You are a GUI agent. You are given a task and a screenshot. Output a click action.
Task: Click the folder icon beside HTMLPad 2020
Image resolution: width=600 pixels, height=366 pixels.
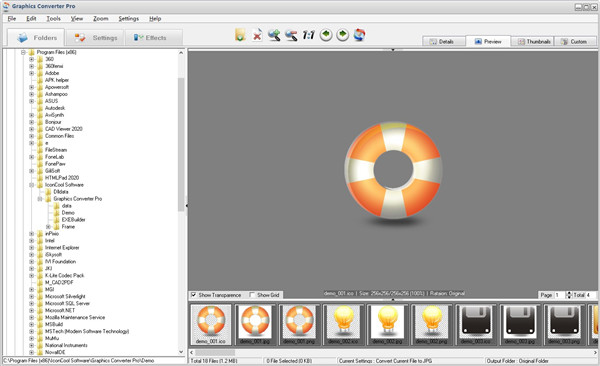point(40,178)
